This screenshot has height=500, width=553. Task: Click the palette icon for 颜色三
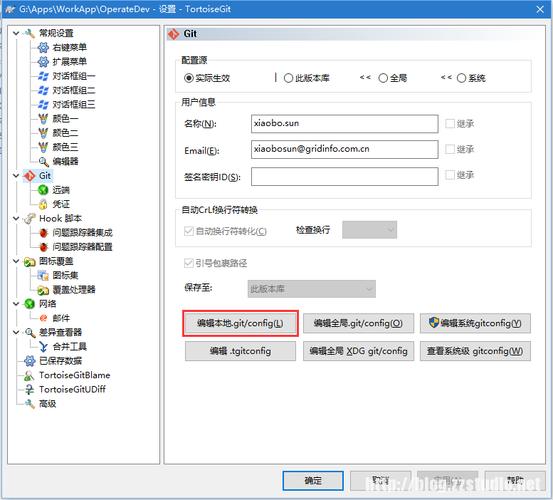coord(43,147)
